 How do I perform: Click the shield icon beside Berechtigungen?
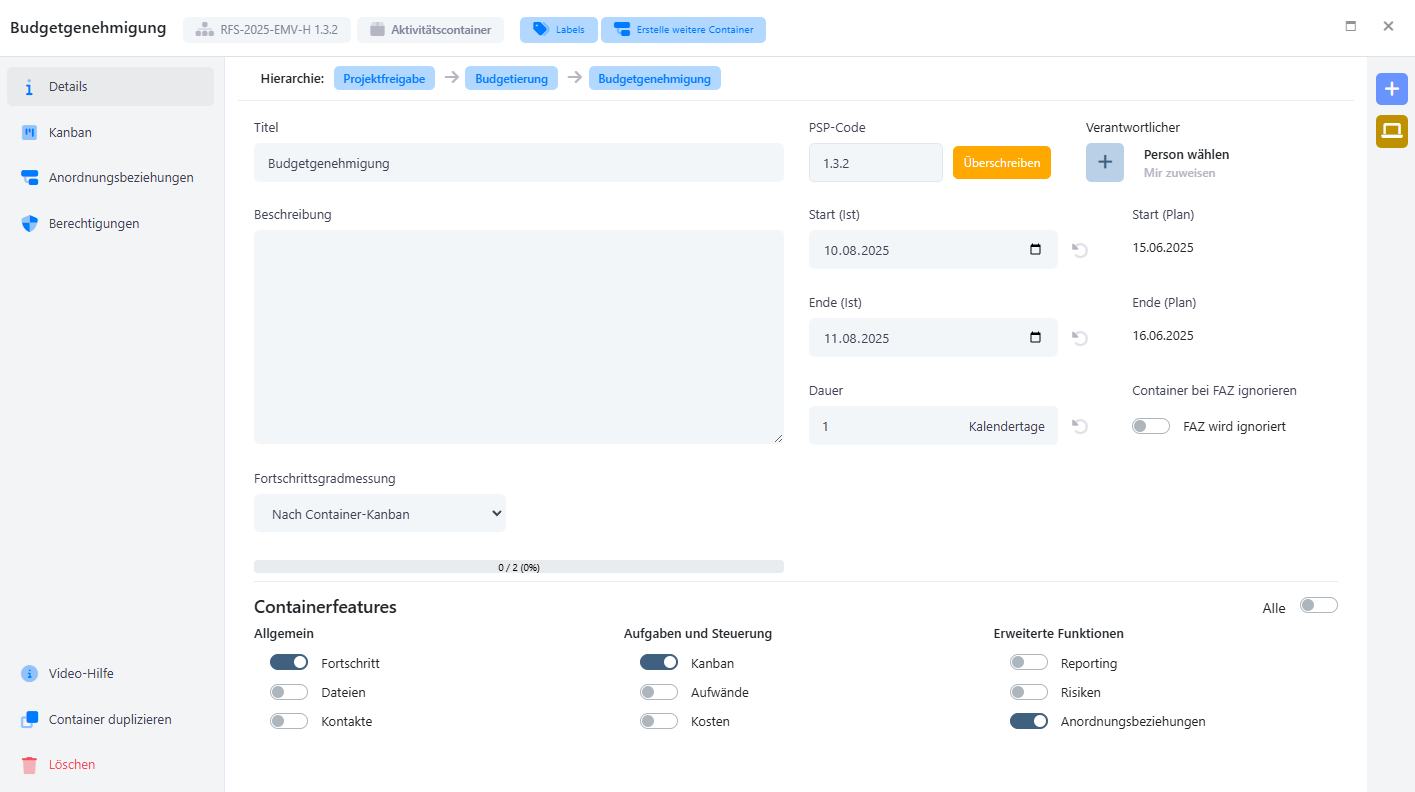pos(30,224)
